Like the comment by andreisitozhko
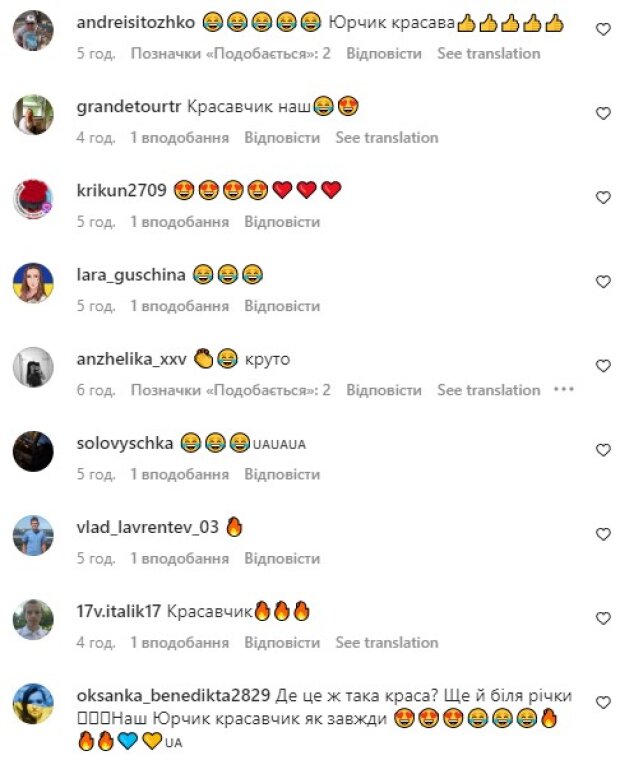 click(x=603, y=29)
